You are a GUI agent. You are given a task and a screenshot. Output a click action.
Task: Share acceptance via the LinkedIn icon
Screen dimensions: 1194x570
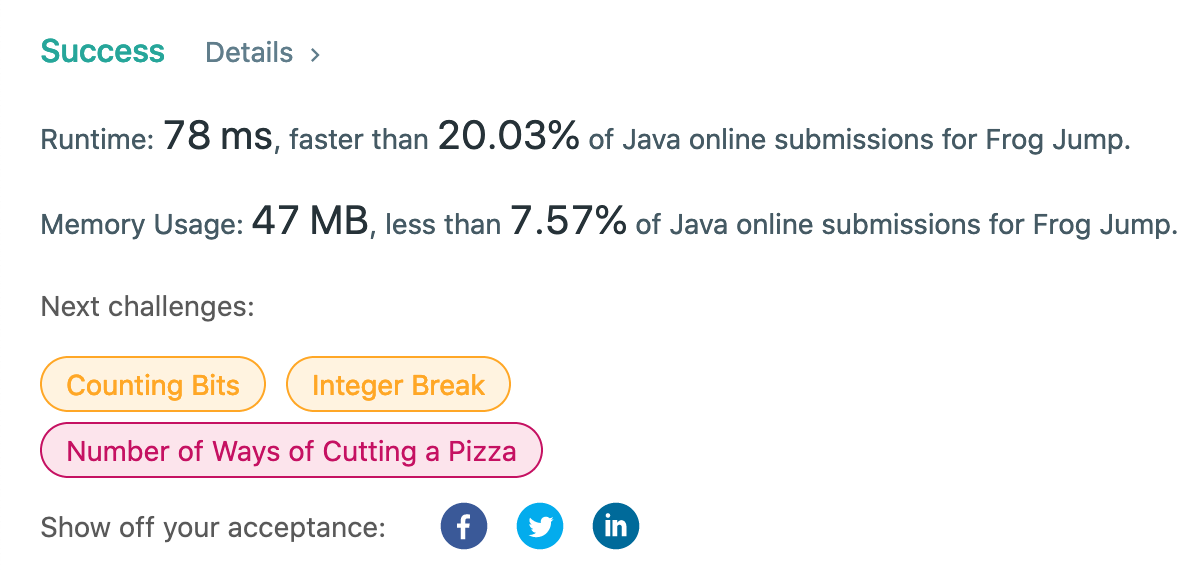(x=615, y=526)
